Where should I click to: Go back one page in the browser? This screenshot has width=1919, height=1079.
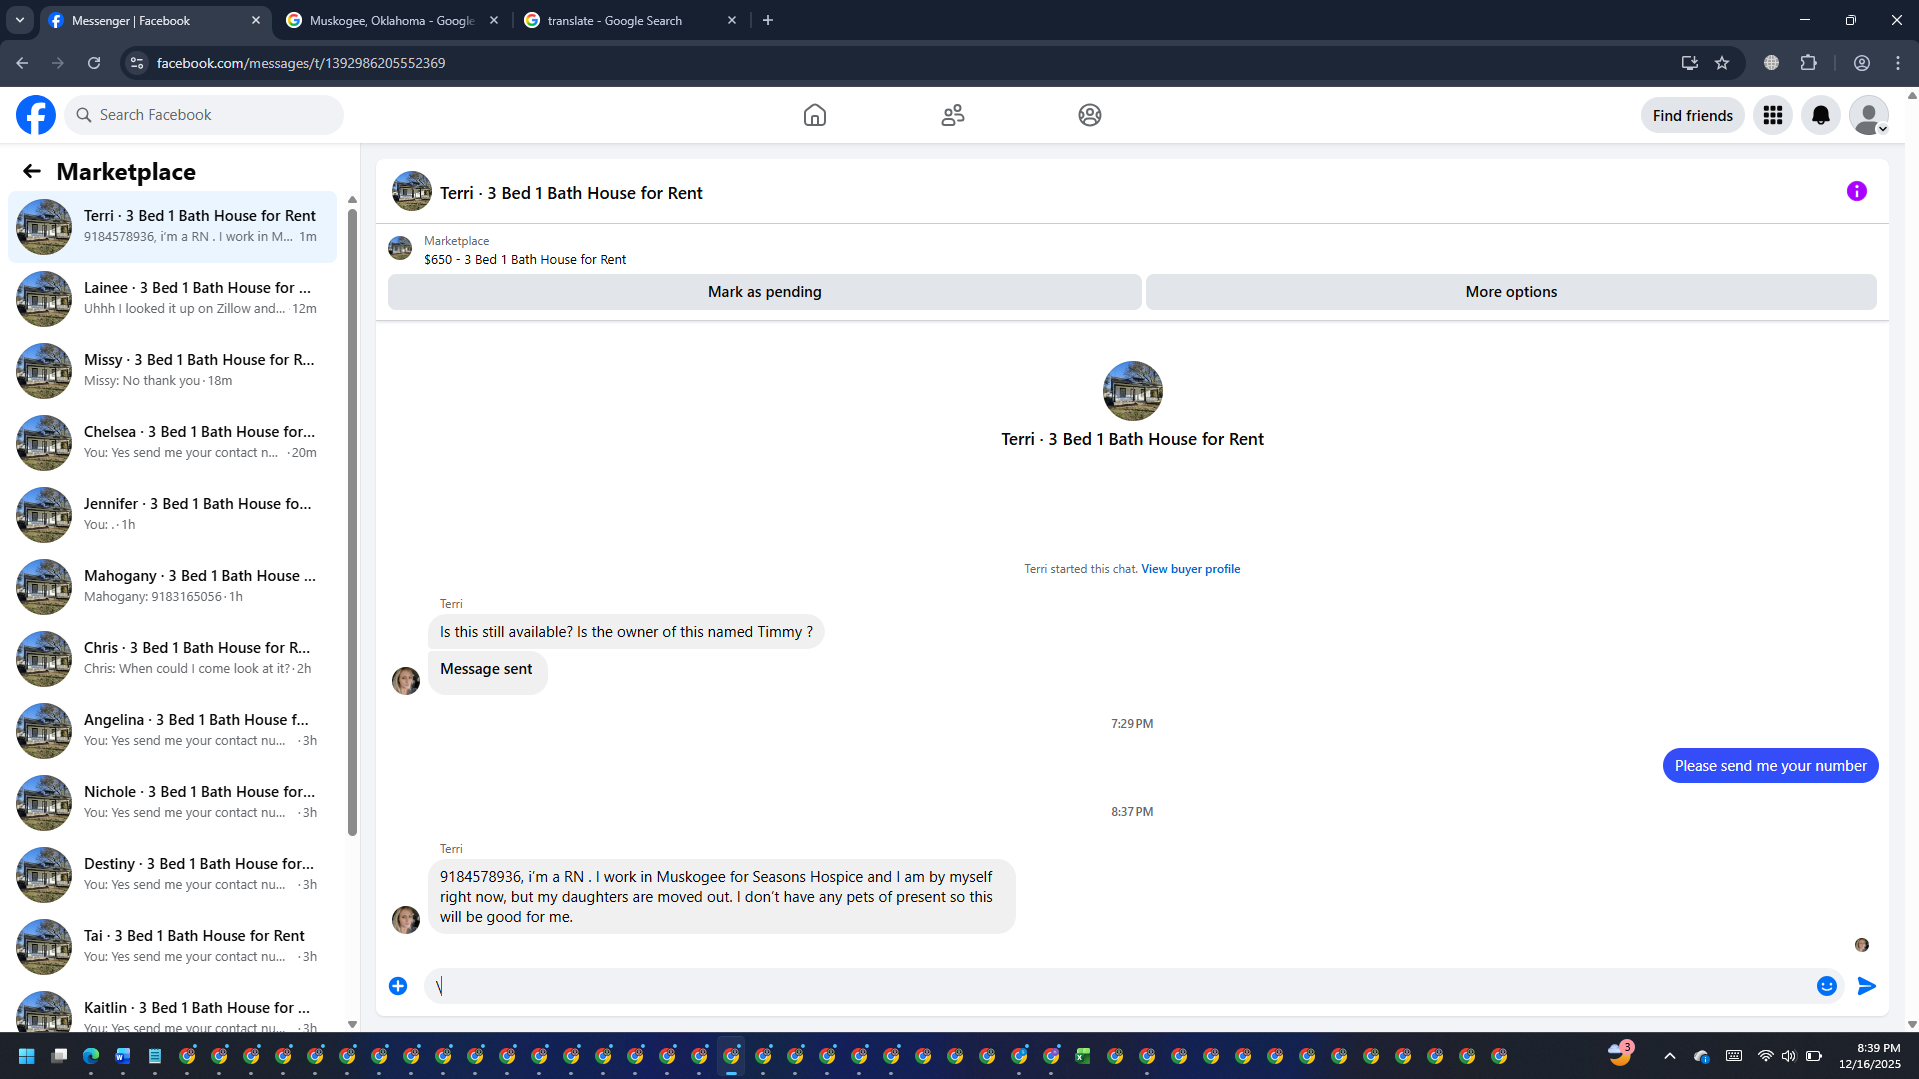pyautogui.click(x=22, y=63)
